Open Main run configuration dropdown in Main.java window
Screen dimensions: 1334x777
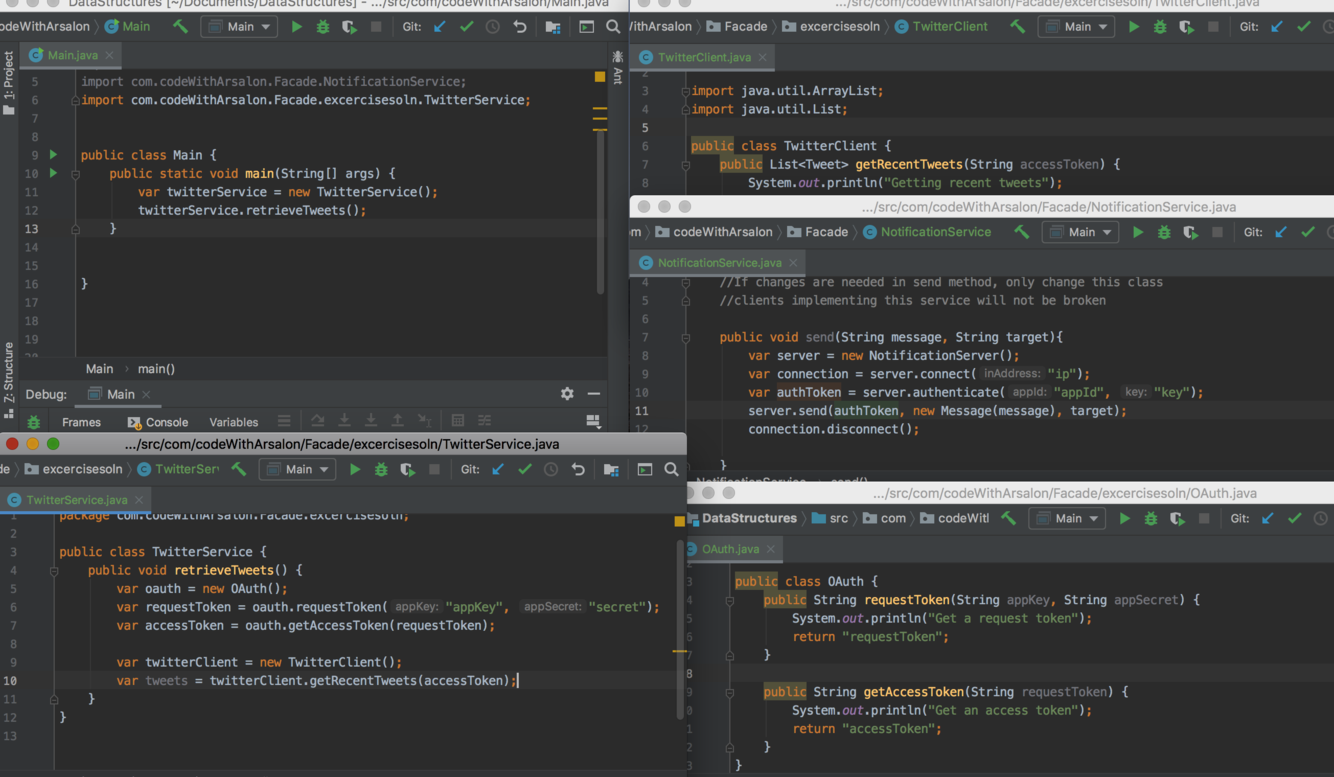pos(240,27)
